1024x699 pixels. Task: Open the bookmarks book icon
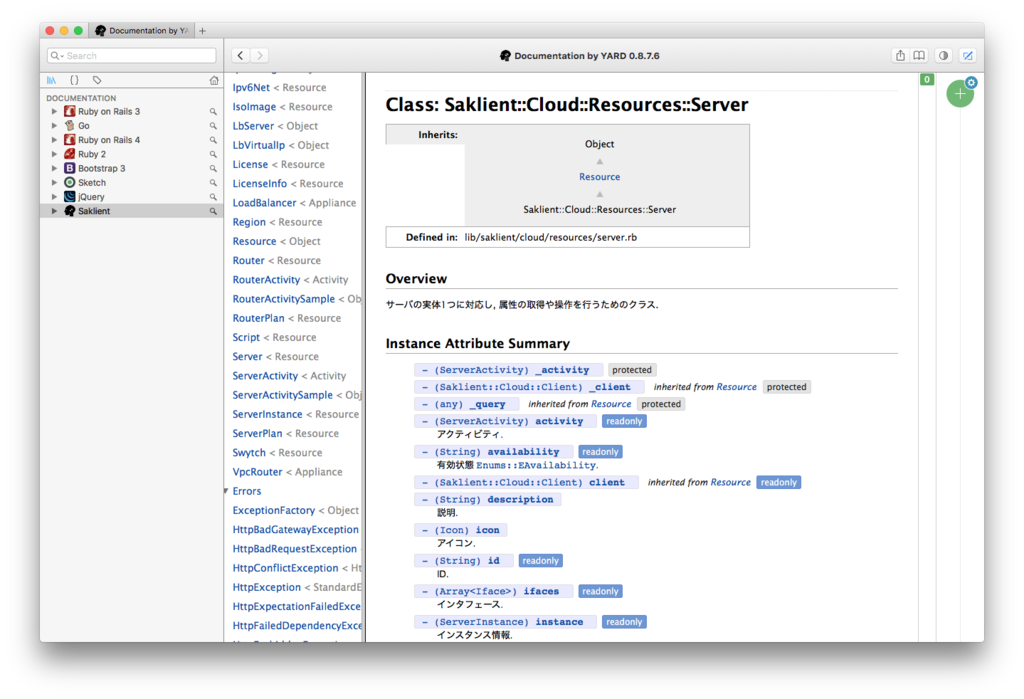tap(919, 56)
